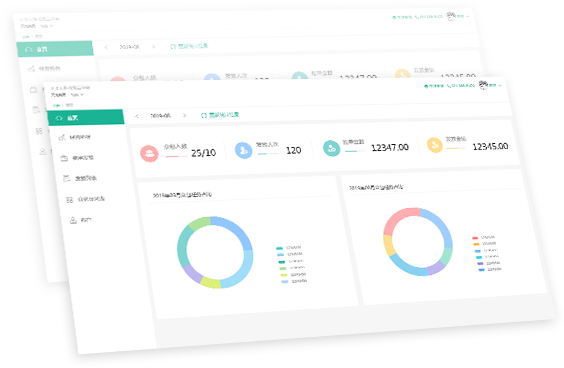Go to previous month with left arrow before 2019-06
Viewport: 564px width, 368px height.
(137, 116)
